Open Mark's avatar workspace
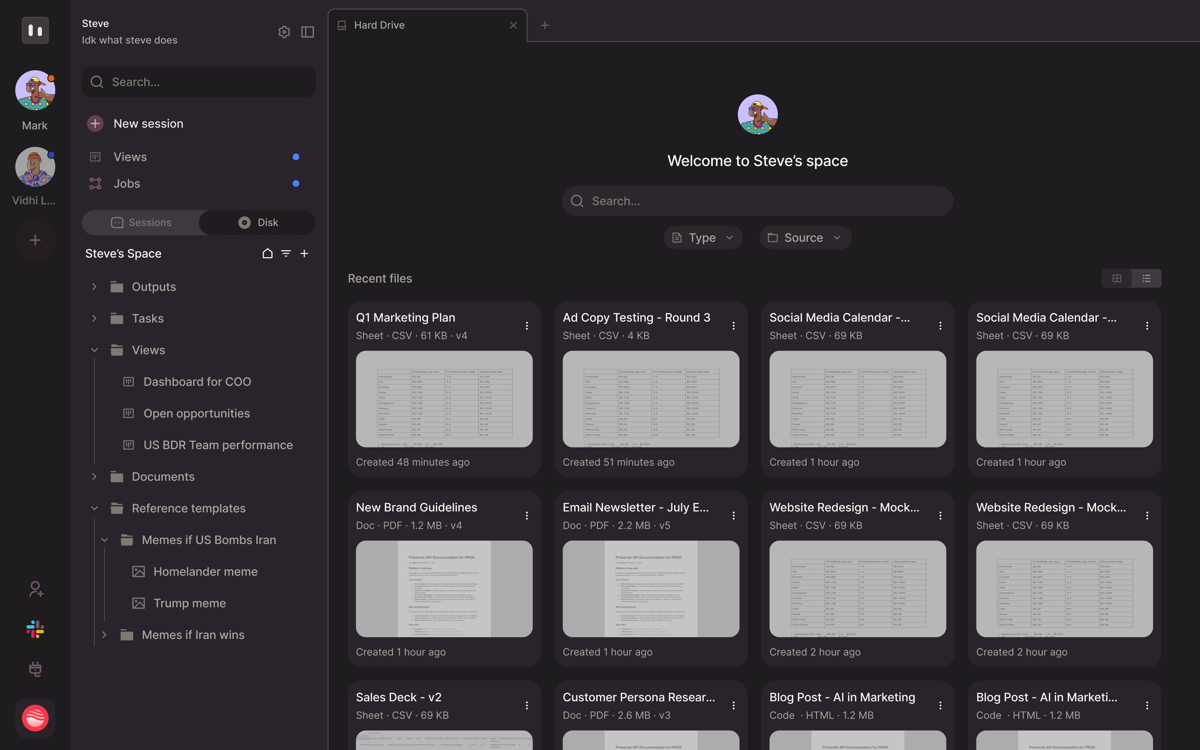This screenshot has width=1200, height=750. 35,90
